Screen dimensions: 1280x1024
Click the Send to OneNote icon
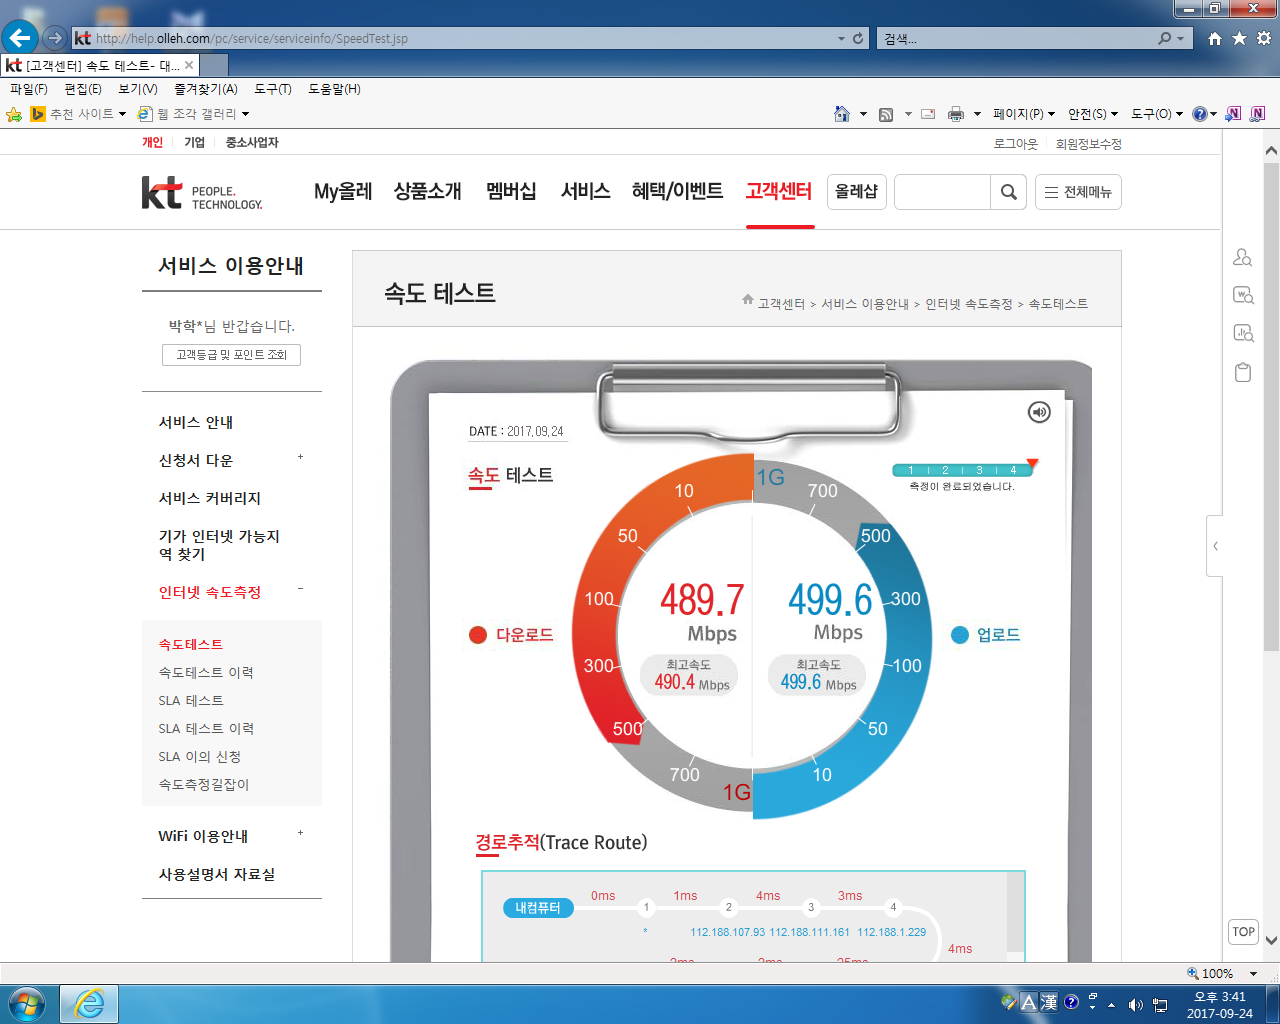(x=1233, y=114)
